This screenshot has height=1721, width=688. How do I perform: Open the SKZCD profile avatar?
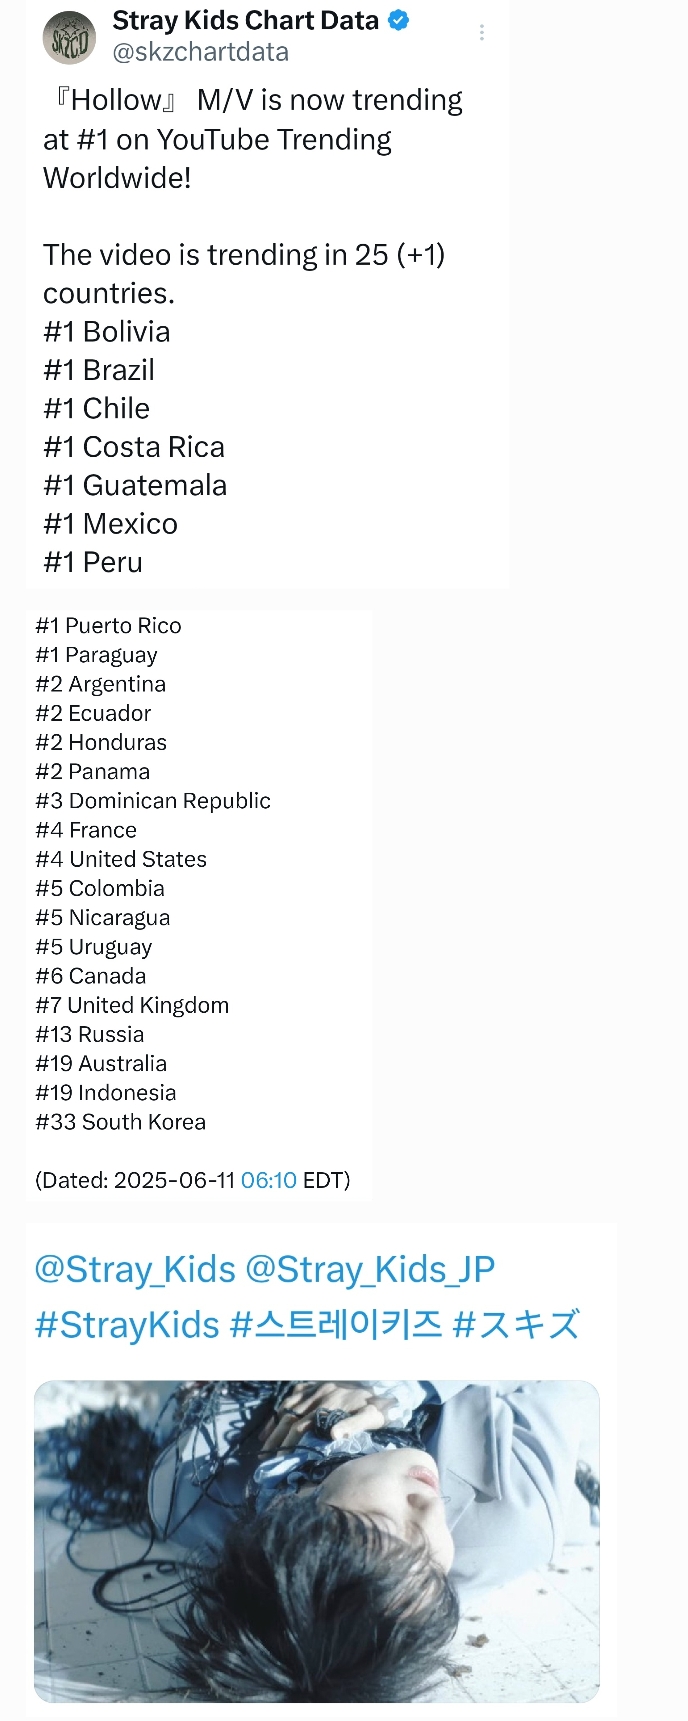click(x=69, y=36)
